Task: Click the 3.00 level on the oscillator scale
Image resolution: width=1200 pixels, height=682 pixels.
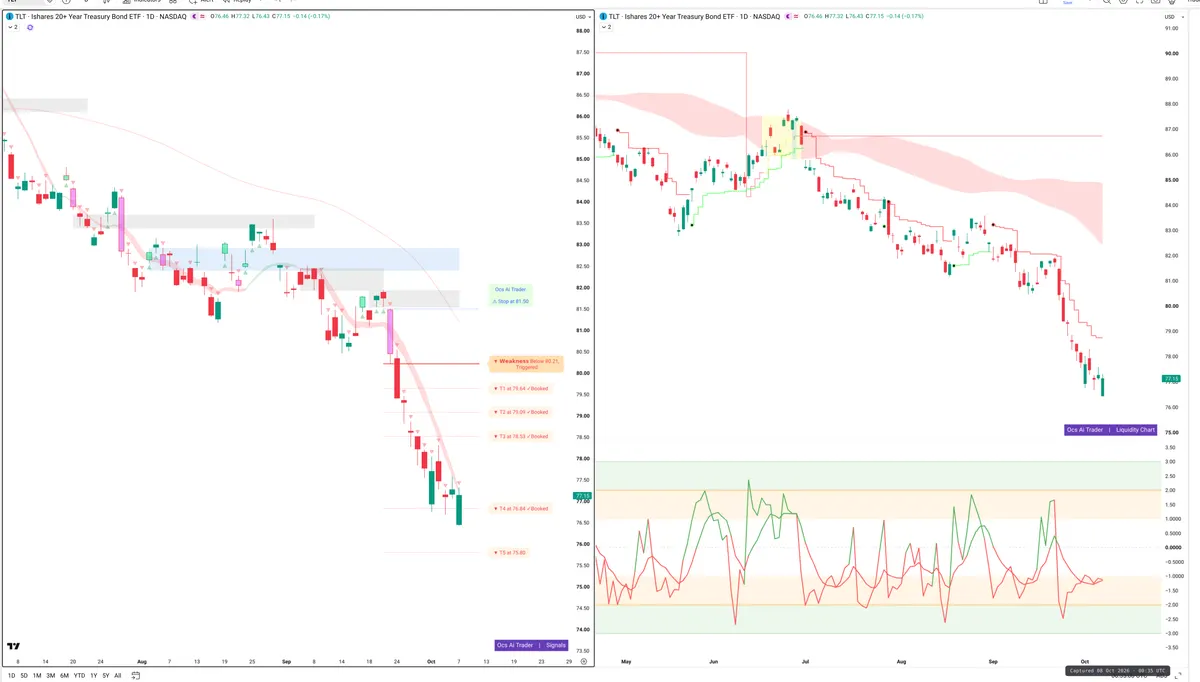Action: tap(1170, 462)
